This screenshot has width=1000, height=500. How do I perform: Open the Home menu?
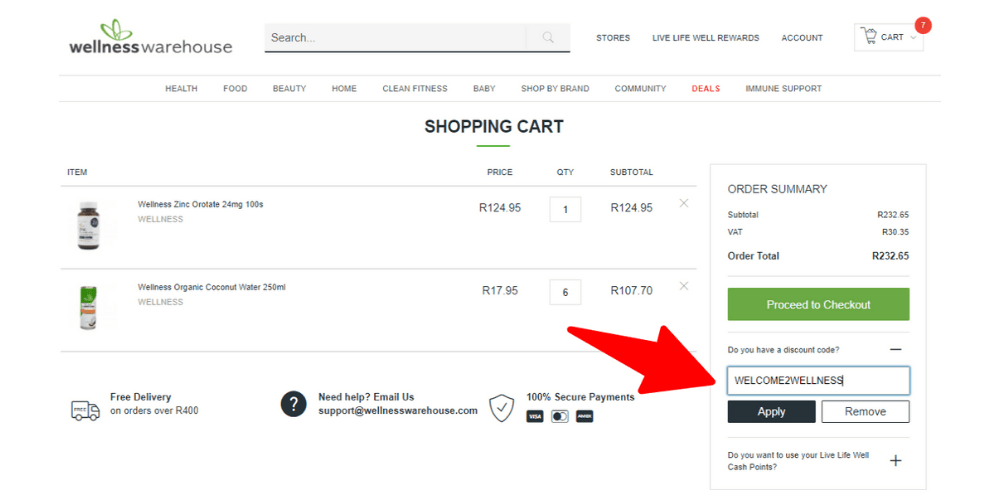point(344,89)
